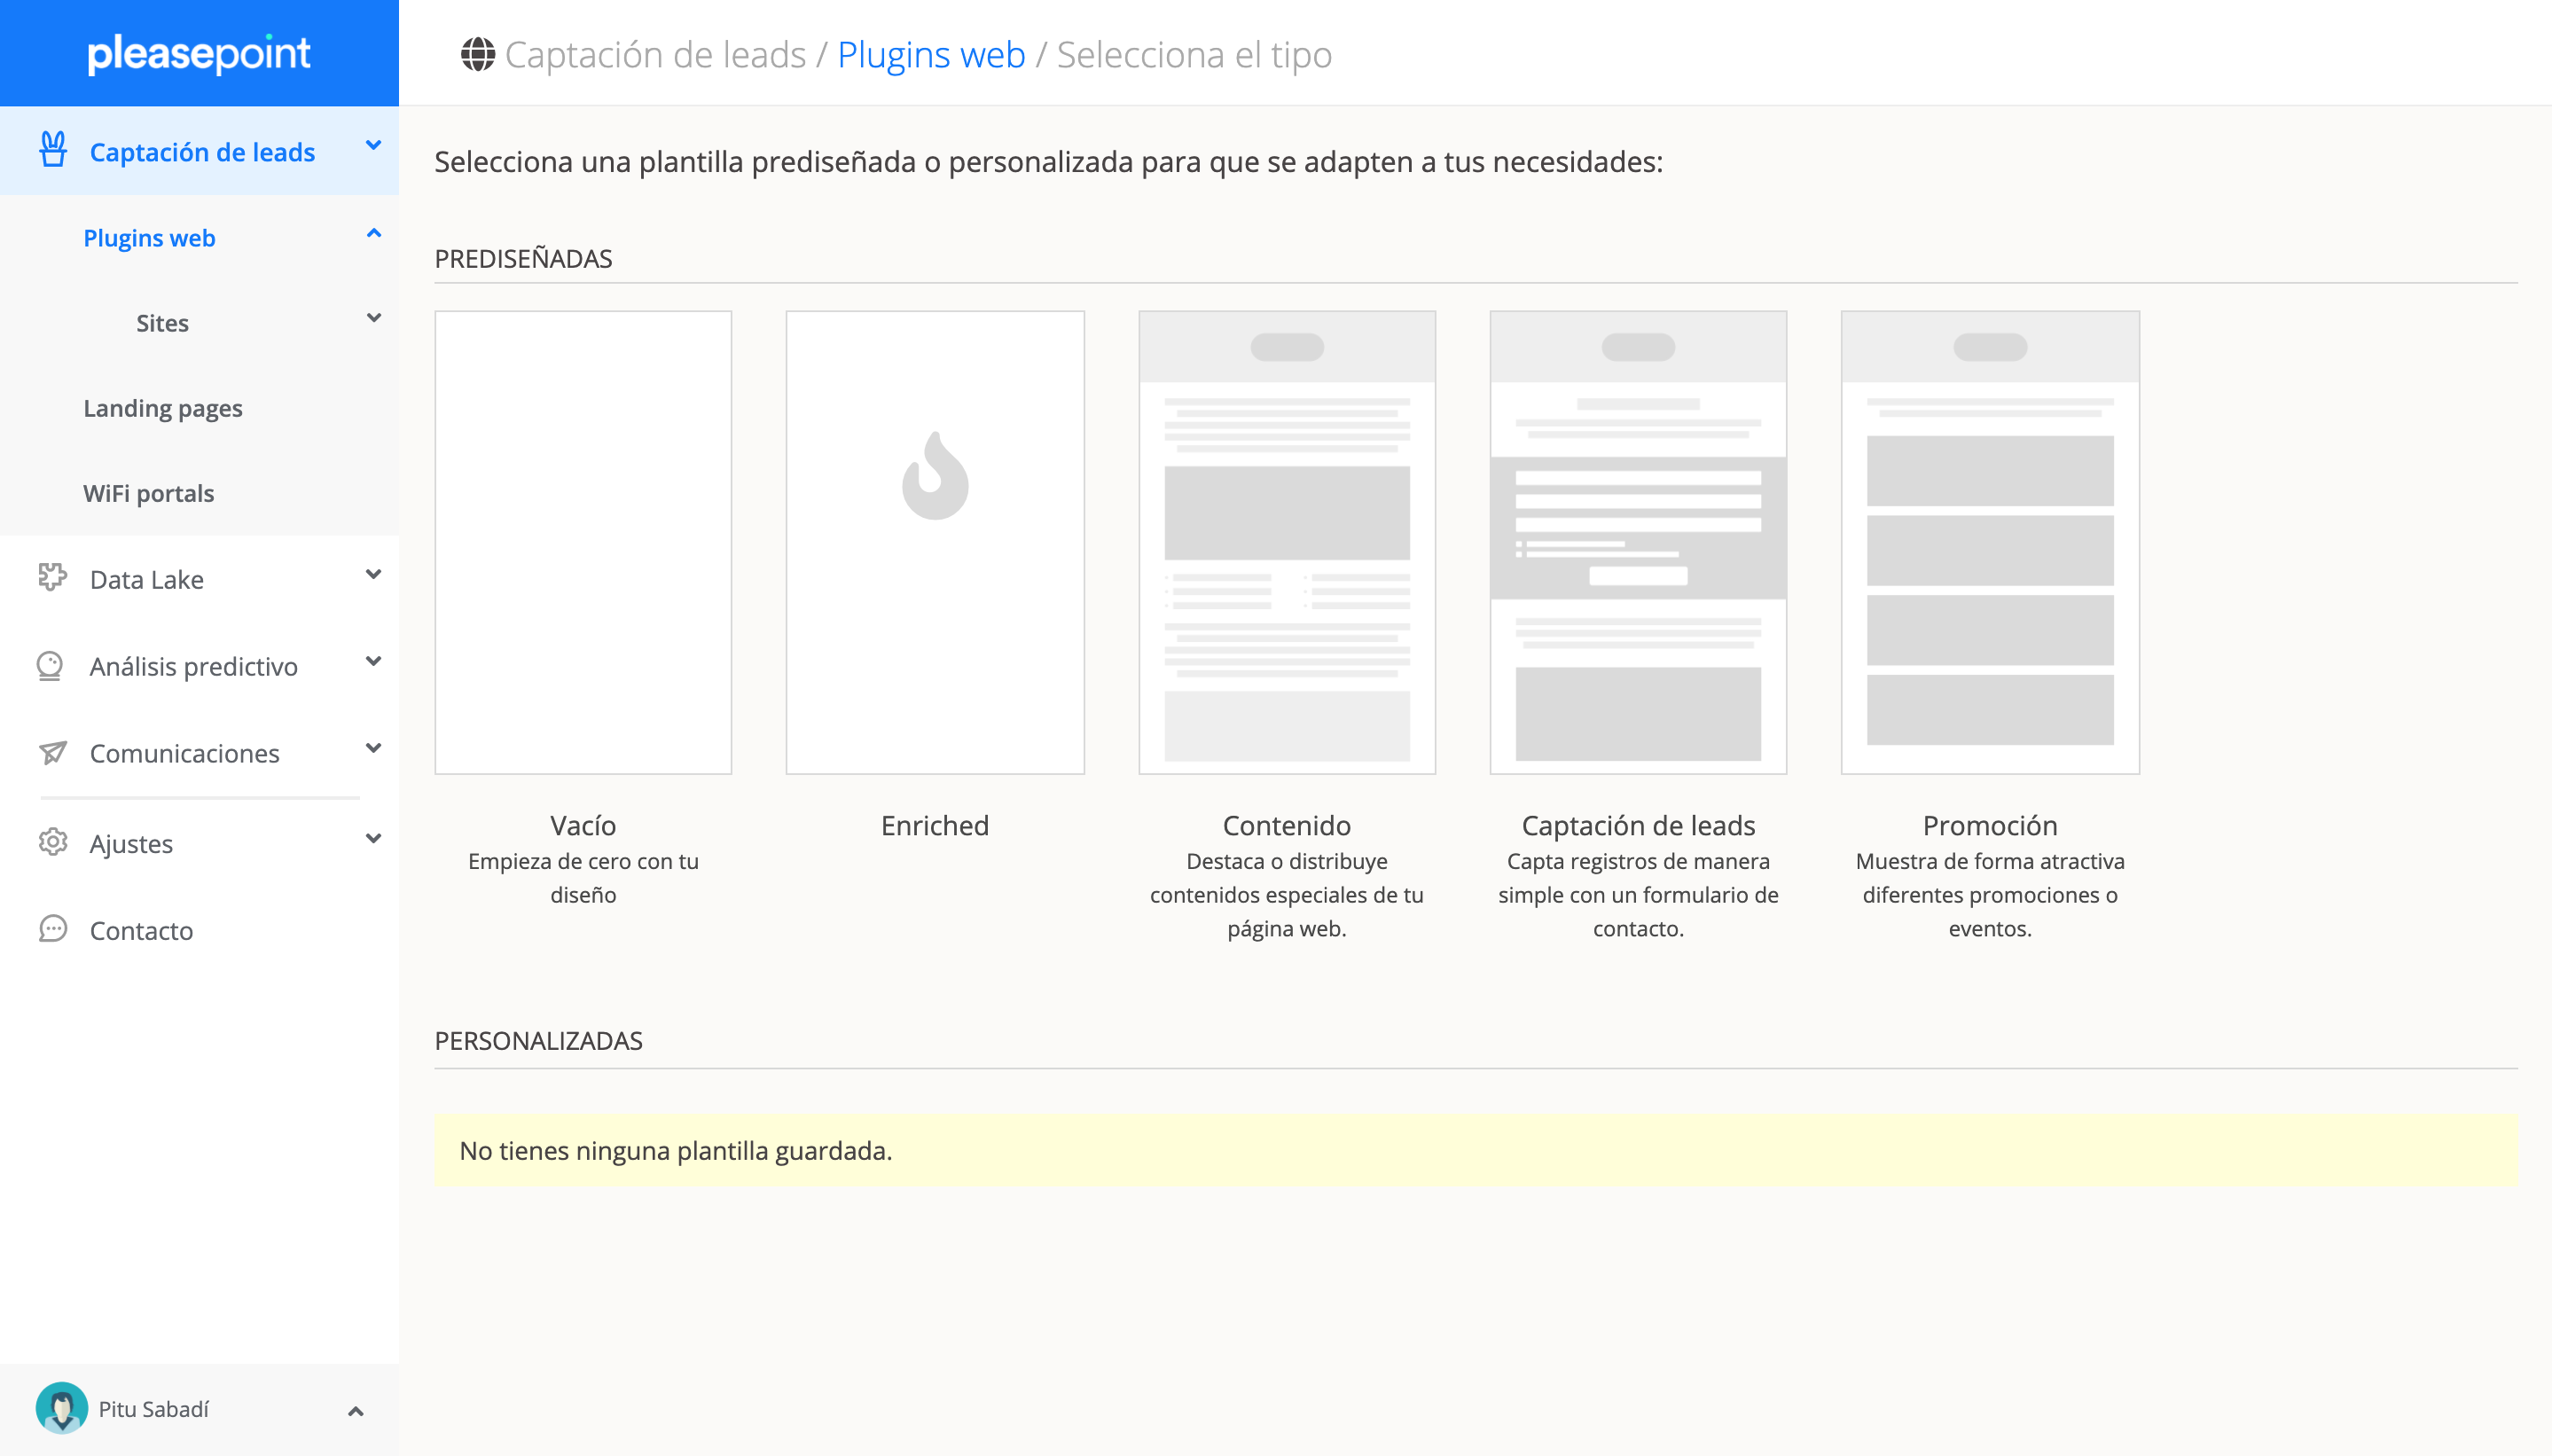2552x1456 pixels.
Task: Expand the Data Lake menu chevron
Action: coord(374,574)
